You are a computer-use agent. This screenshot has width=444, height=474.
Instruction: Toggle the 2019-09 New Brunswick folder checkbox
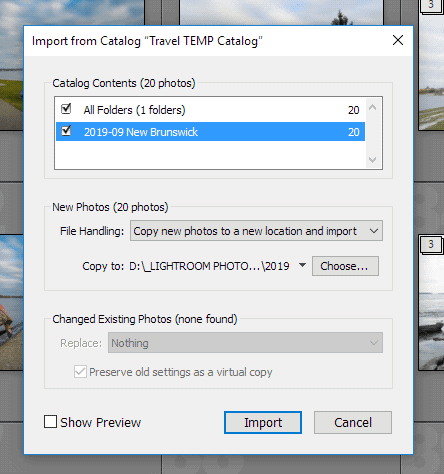66,131
